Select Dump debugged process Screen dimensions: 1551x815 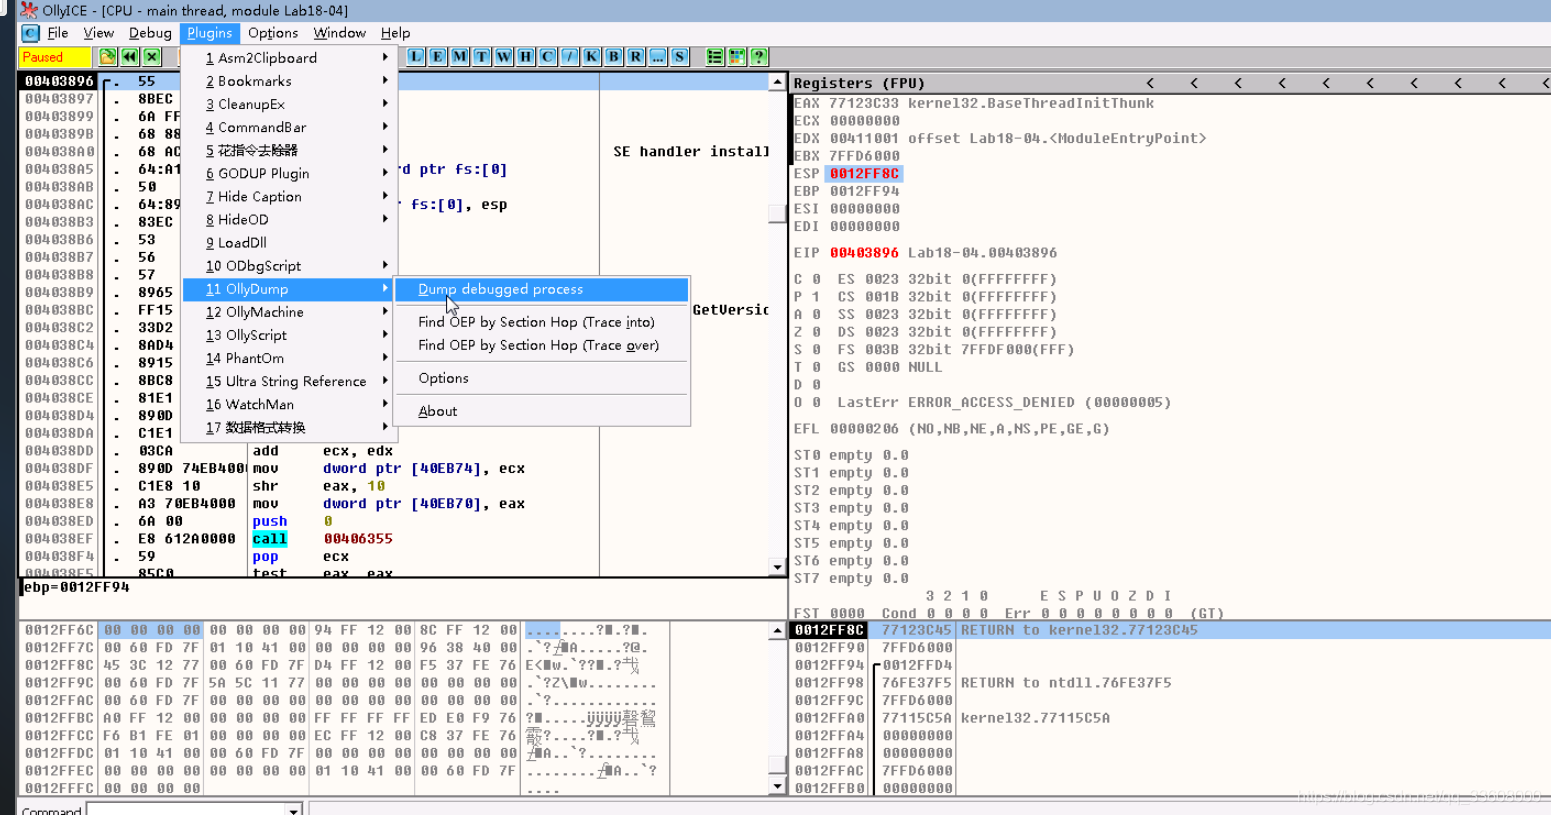click(x=541, y=289)
